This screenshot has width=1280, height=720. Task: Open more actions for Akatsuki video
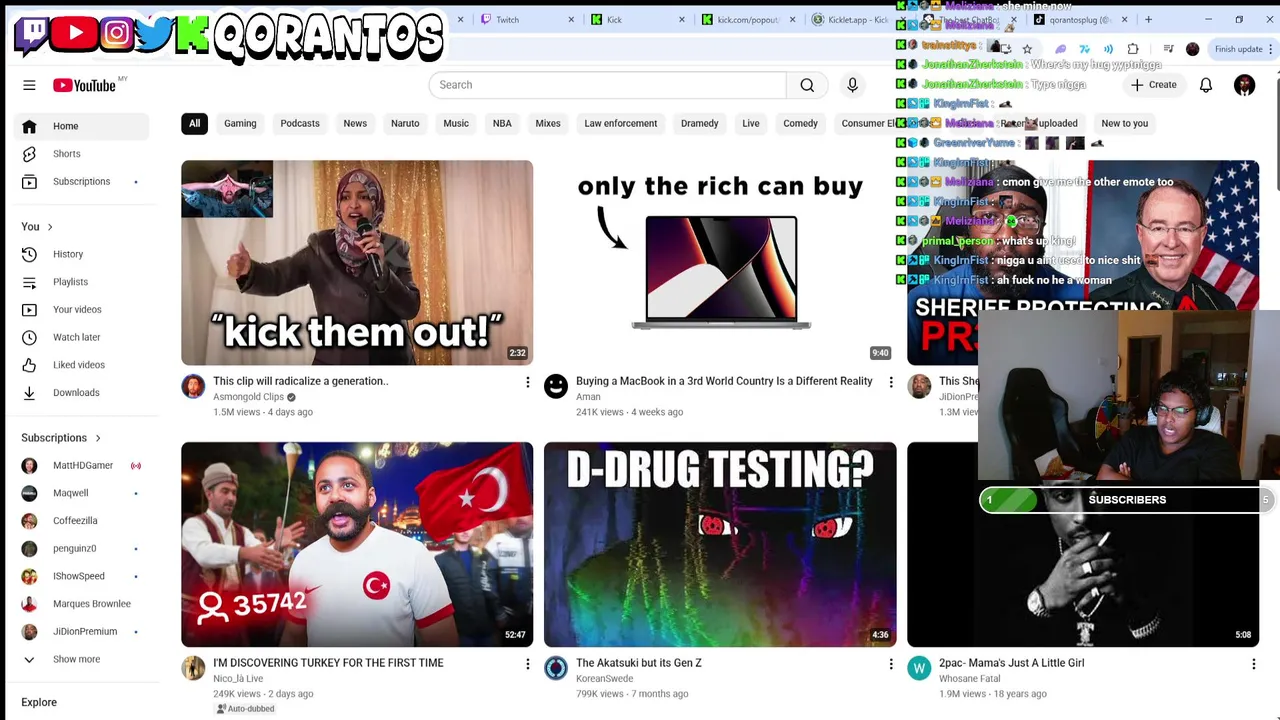coord(891,664)
